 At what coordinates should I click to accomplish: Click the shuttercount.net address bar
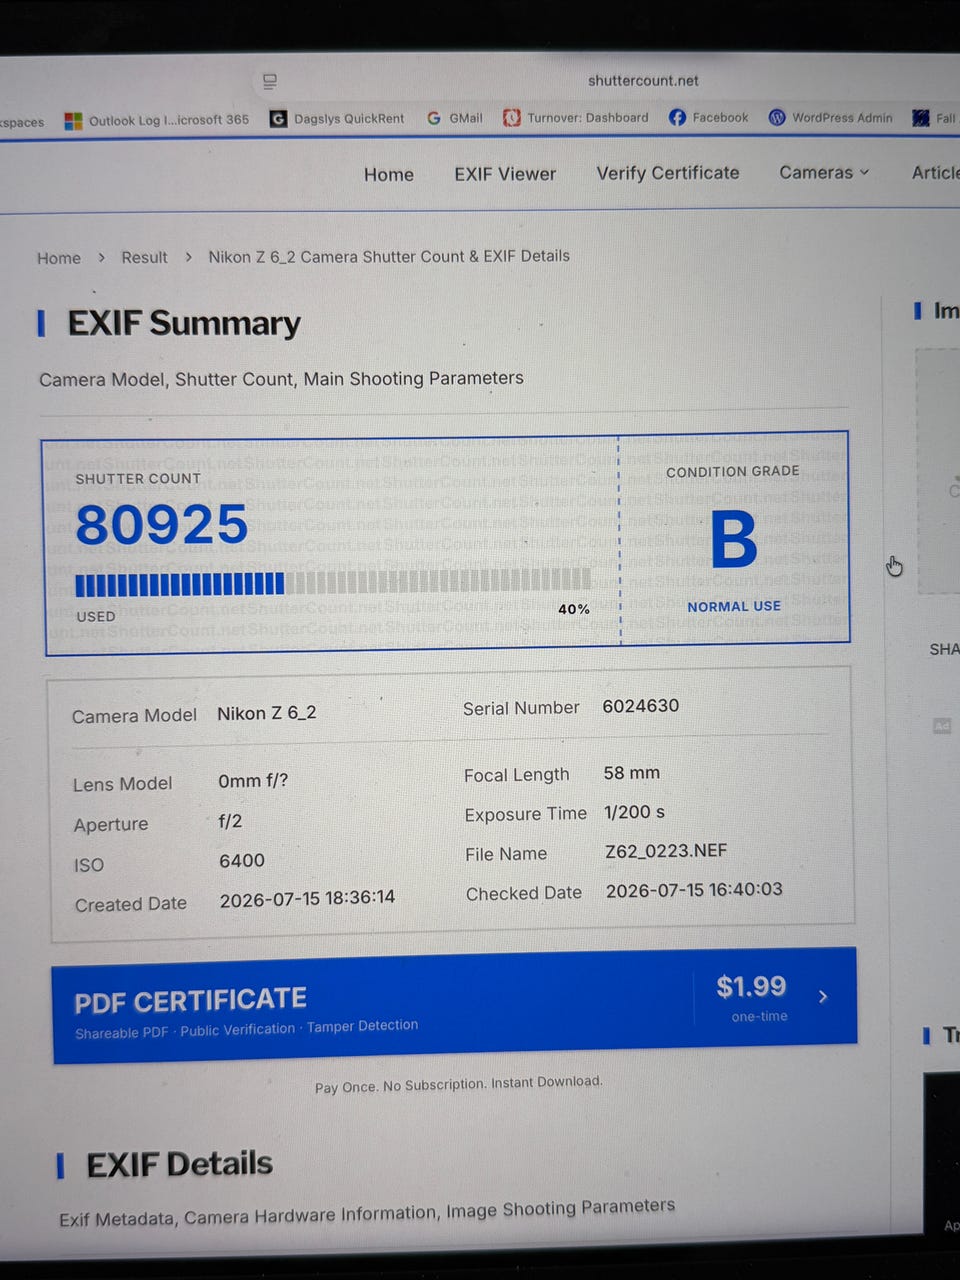coord(643,81)
